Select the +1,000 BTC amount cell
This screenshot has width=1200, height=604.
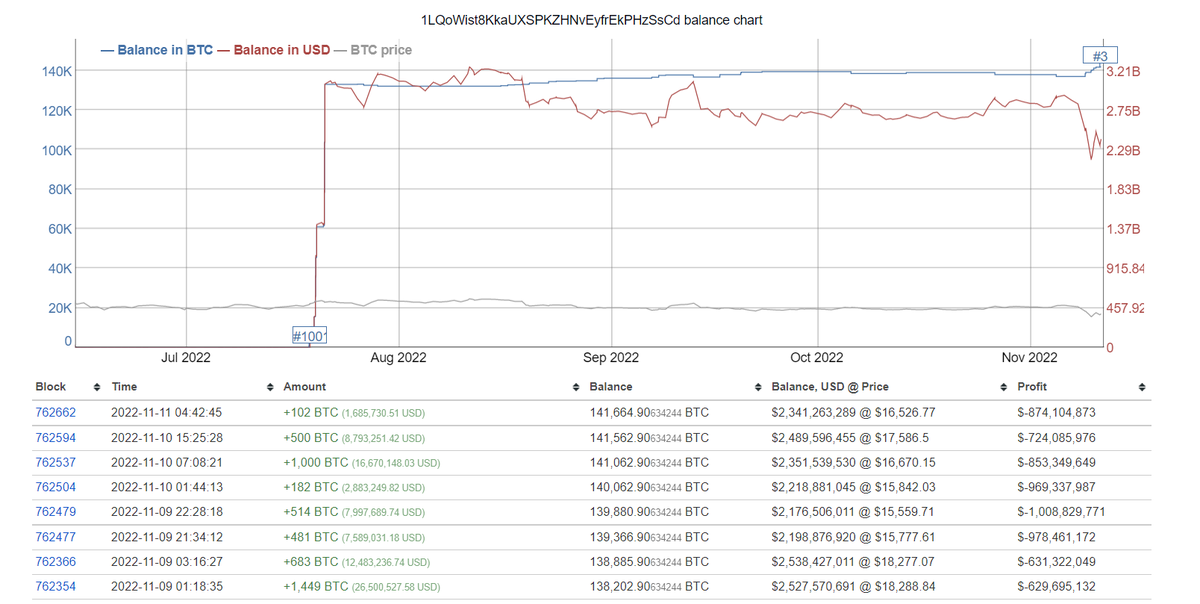click(x=361, y=462)
